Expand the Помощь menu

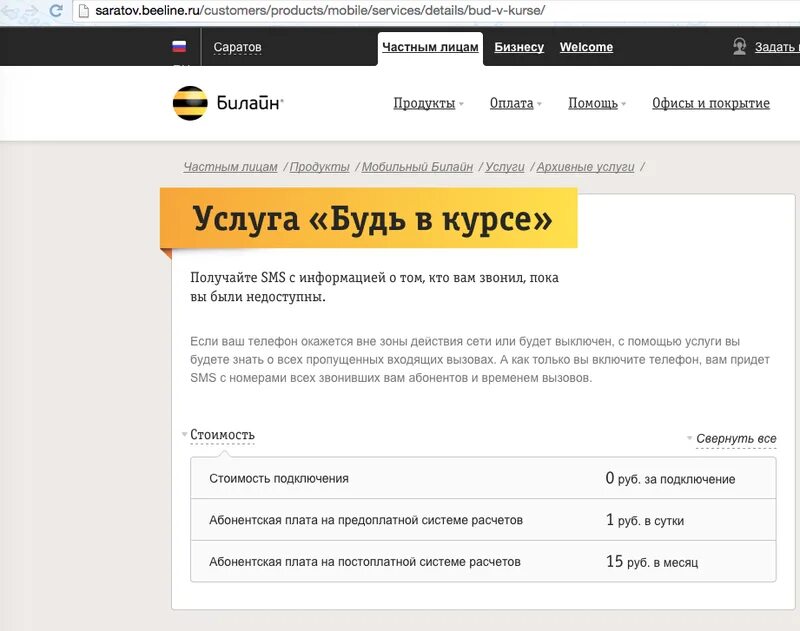(x=596, y=103)
